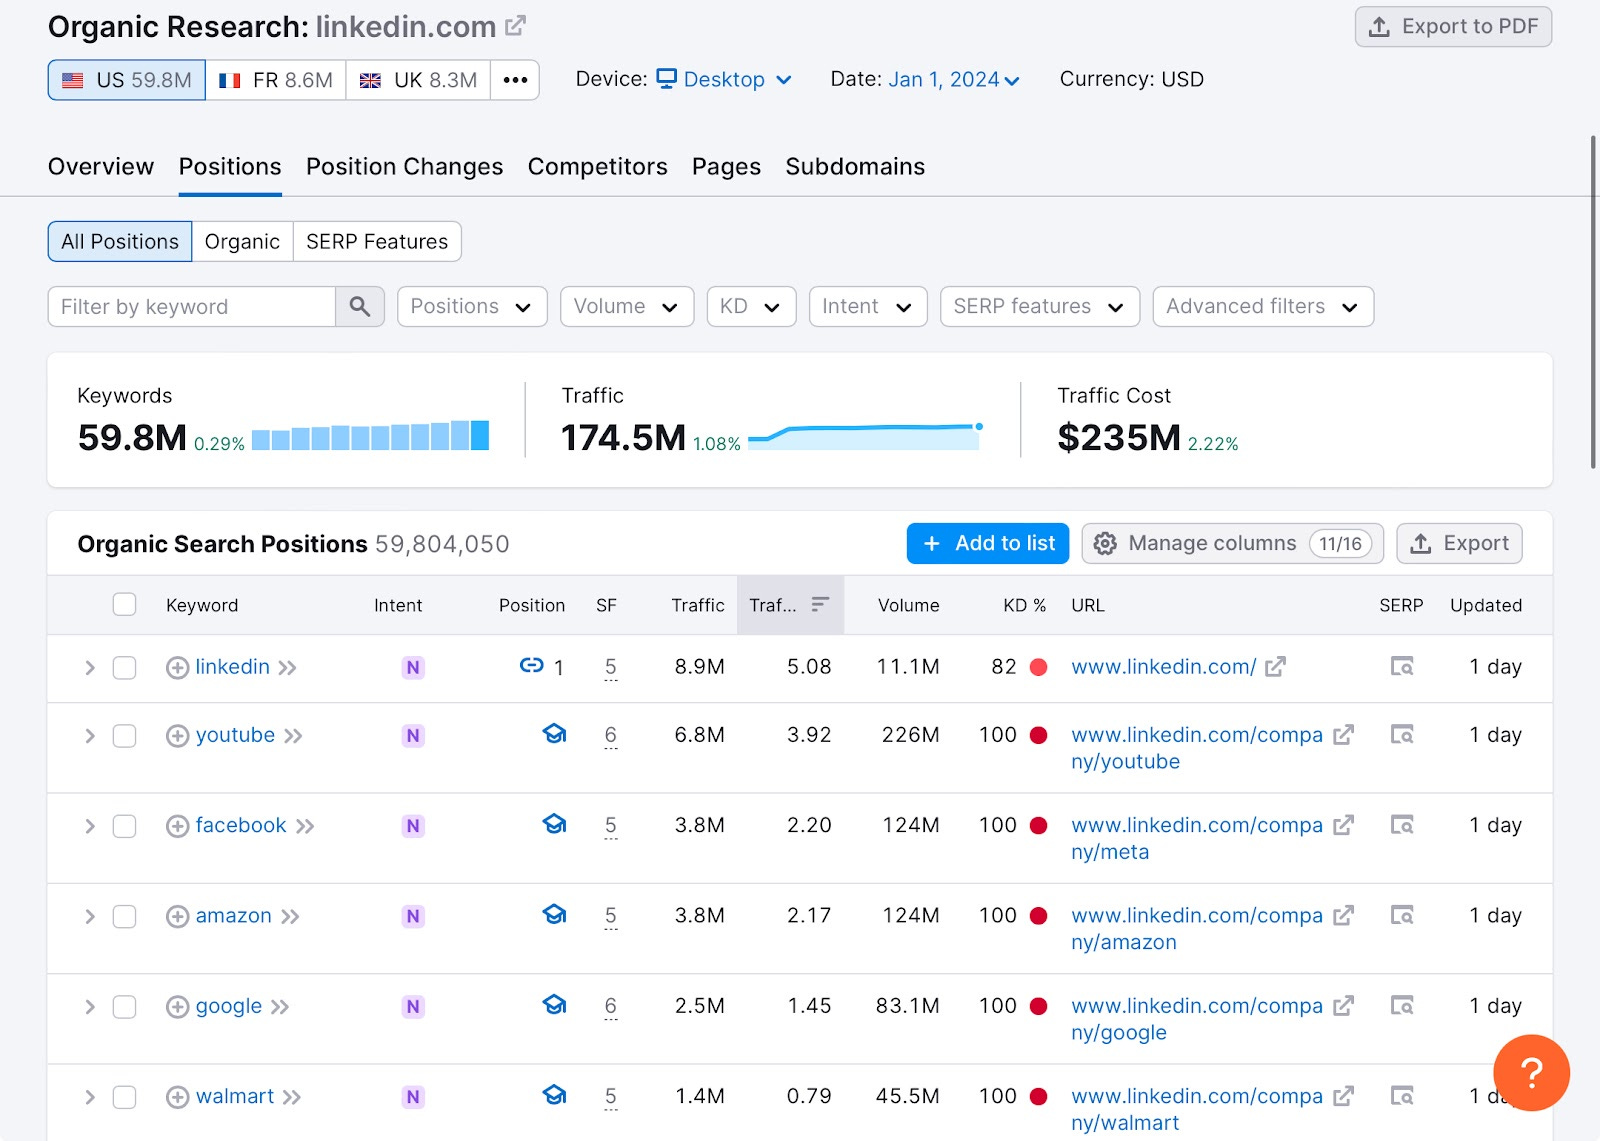Viewport: 1600px width, 1141px height.
Task: Open the linkedin keyword link
Action: coord(233,667)
